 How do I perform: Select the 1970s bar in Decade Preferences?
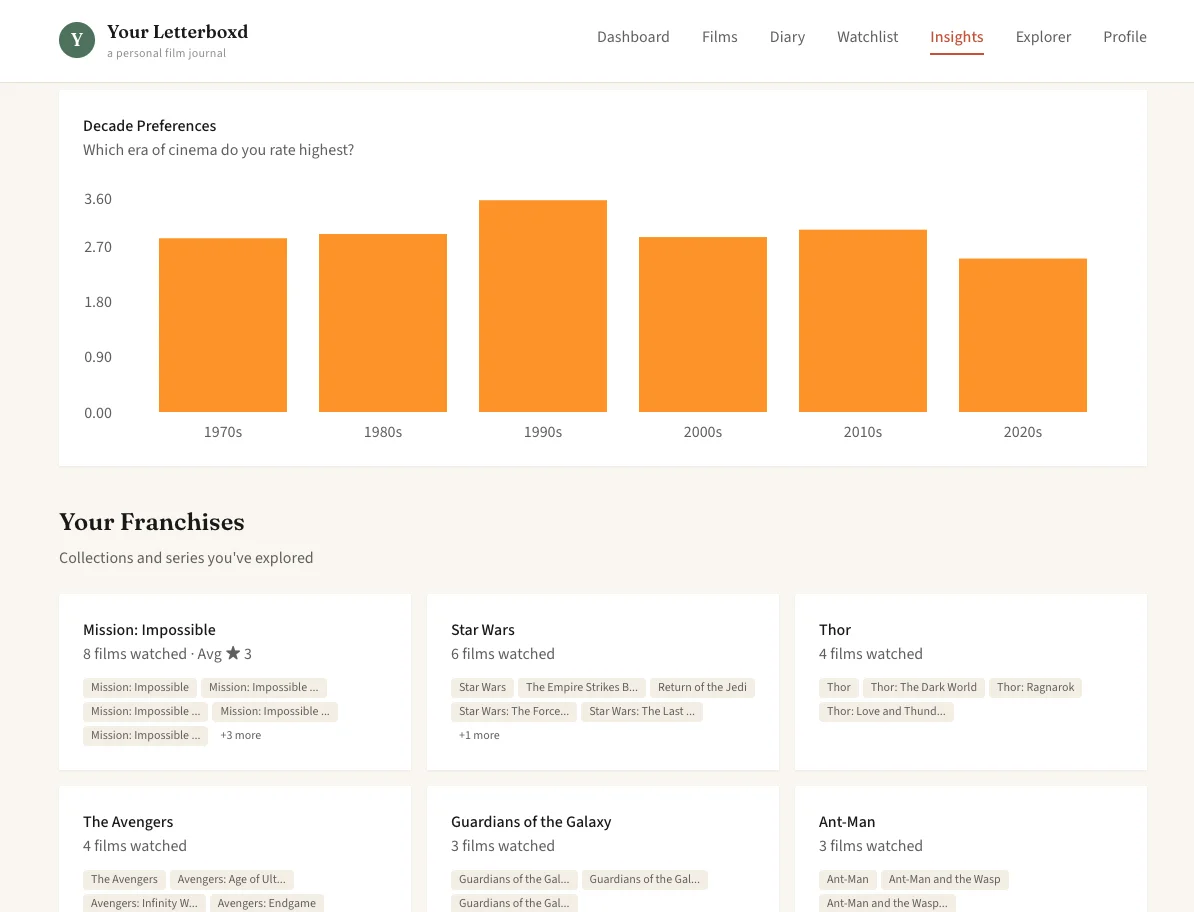[x=222, y=325]
